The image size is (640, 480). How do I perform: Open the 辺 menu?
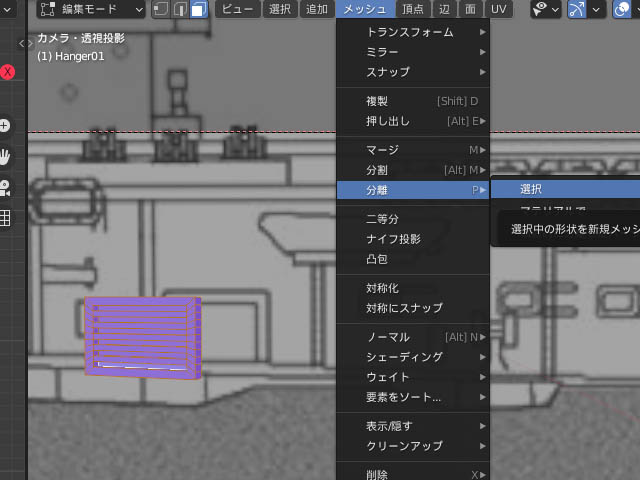444,9
